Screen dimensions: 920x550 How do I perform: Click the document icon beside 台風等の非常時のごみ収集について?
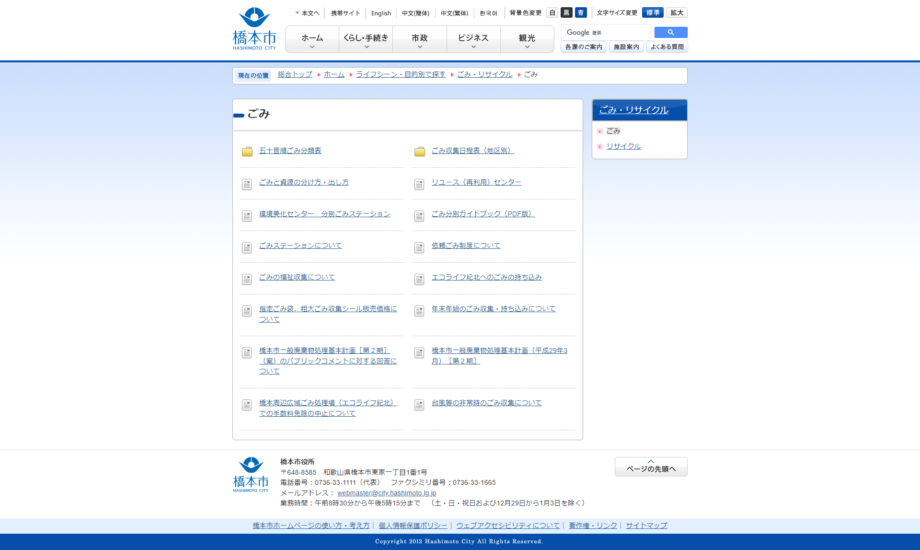[x=420, y=405]
